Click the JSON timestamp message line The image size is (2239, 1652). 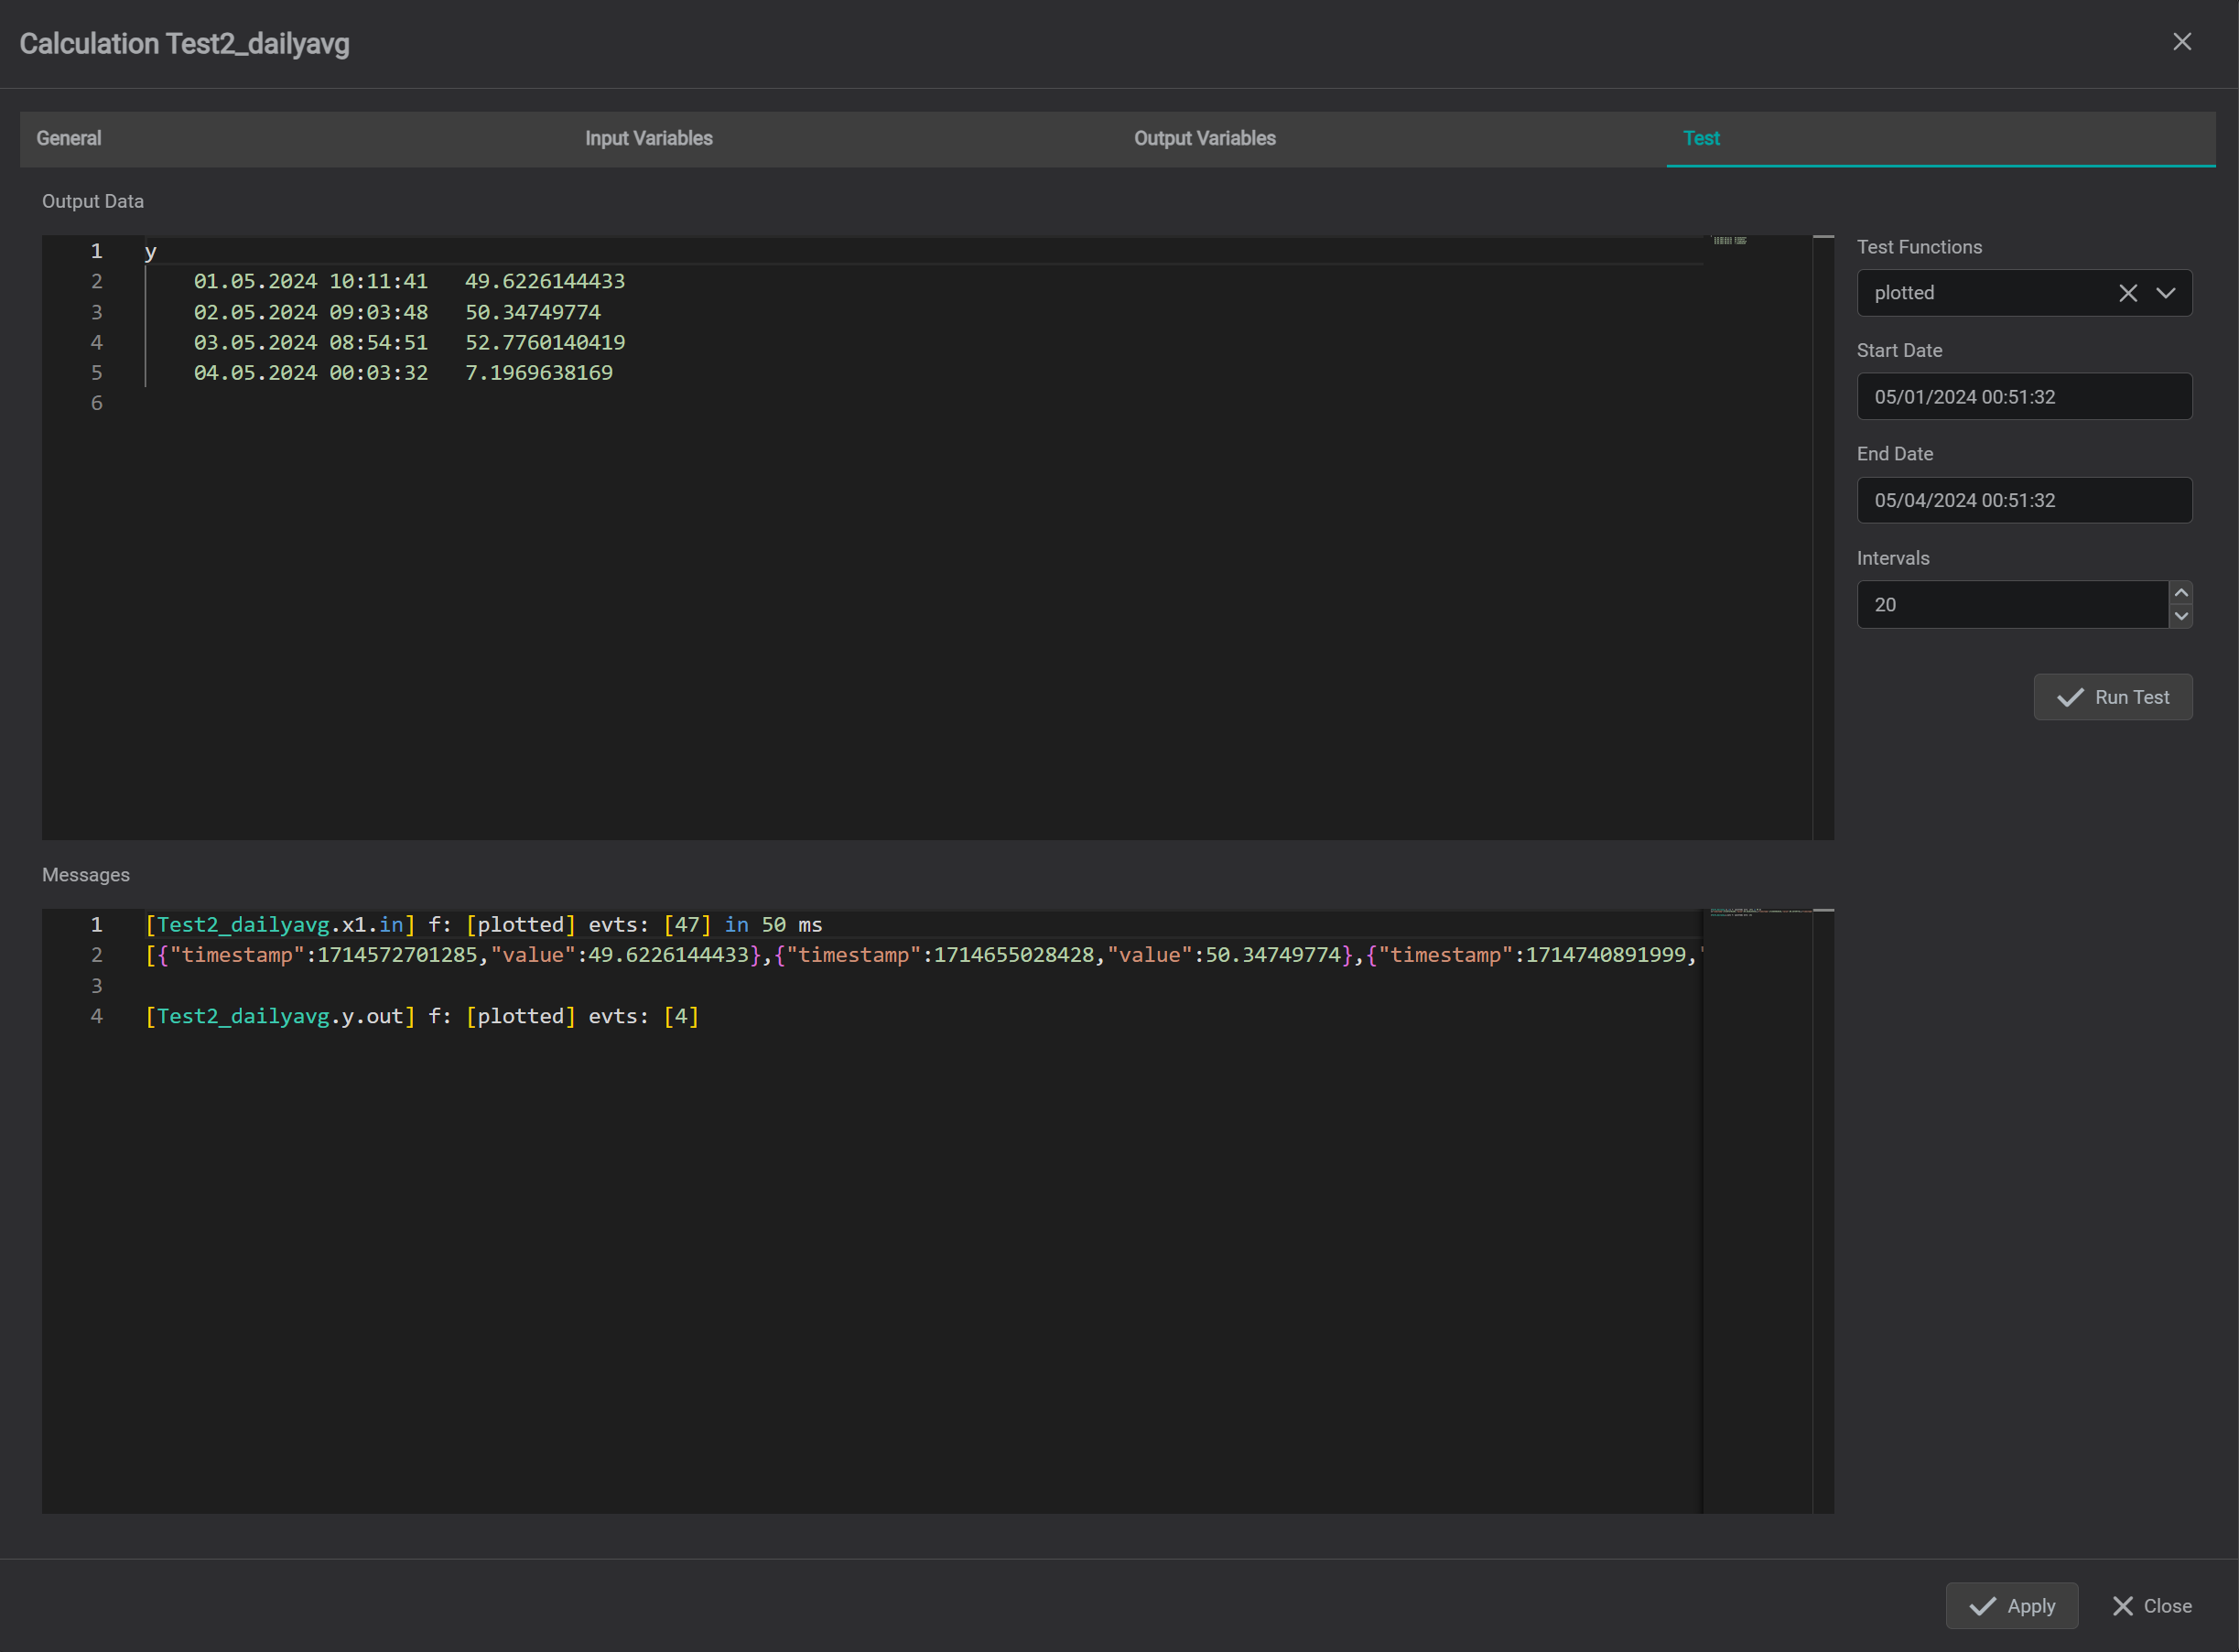(x=923, y=955)
